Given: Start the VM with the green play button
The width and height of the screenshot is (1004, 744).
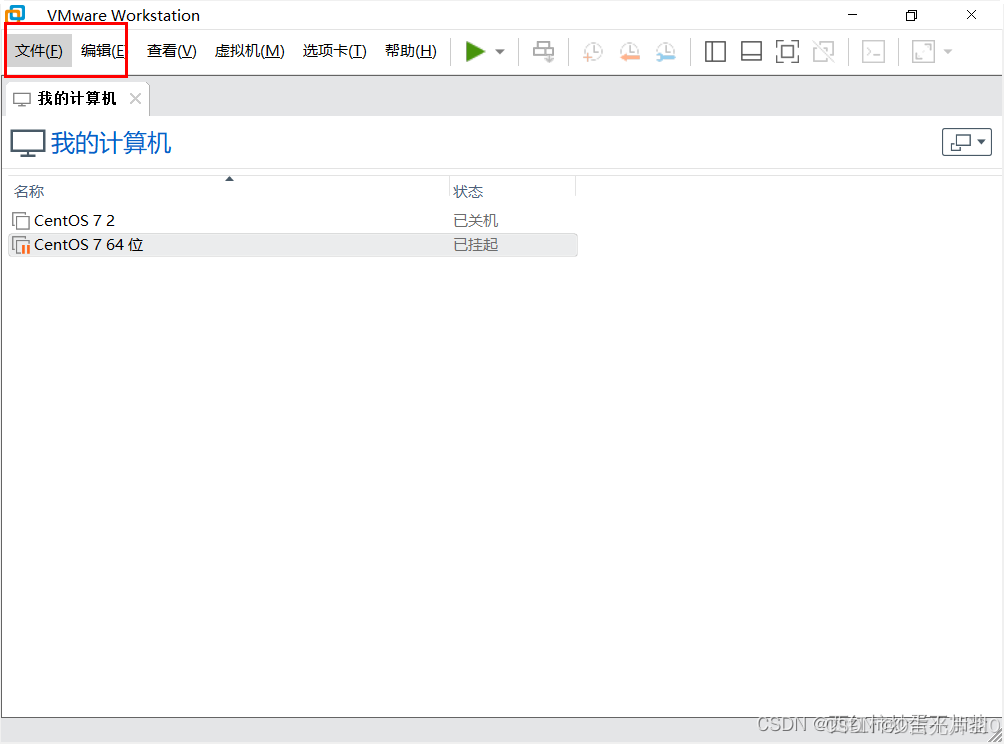Looking at the screenshot, I should click(475, 51).
